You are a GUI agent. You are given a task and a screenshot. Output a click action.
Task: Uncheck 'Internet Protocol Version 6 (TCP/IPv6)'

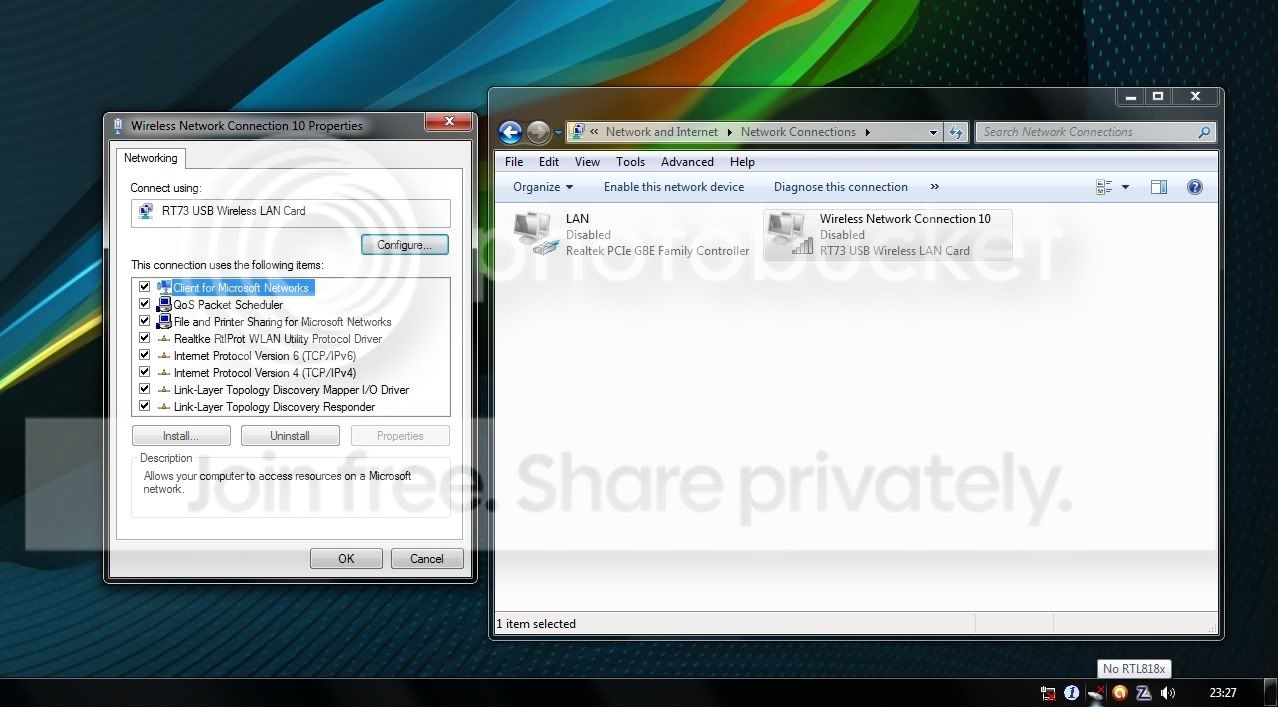145,355
